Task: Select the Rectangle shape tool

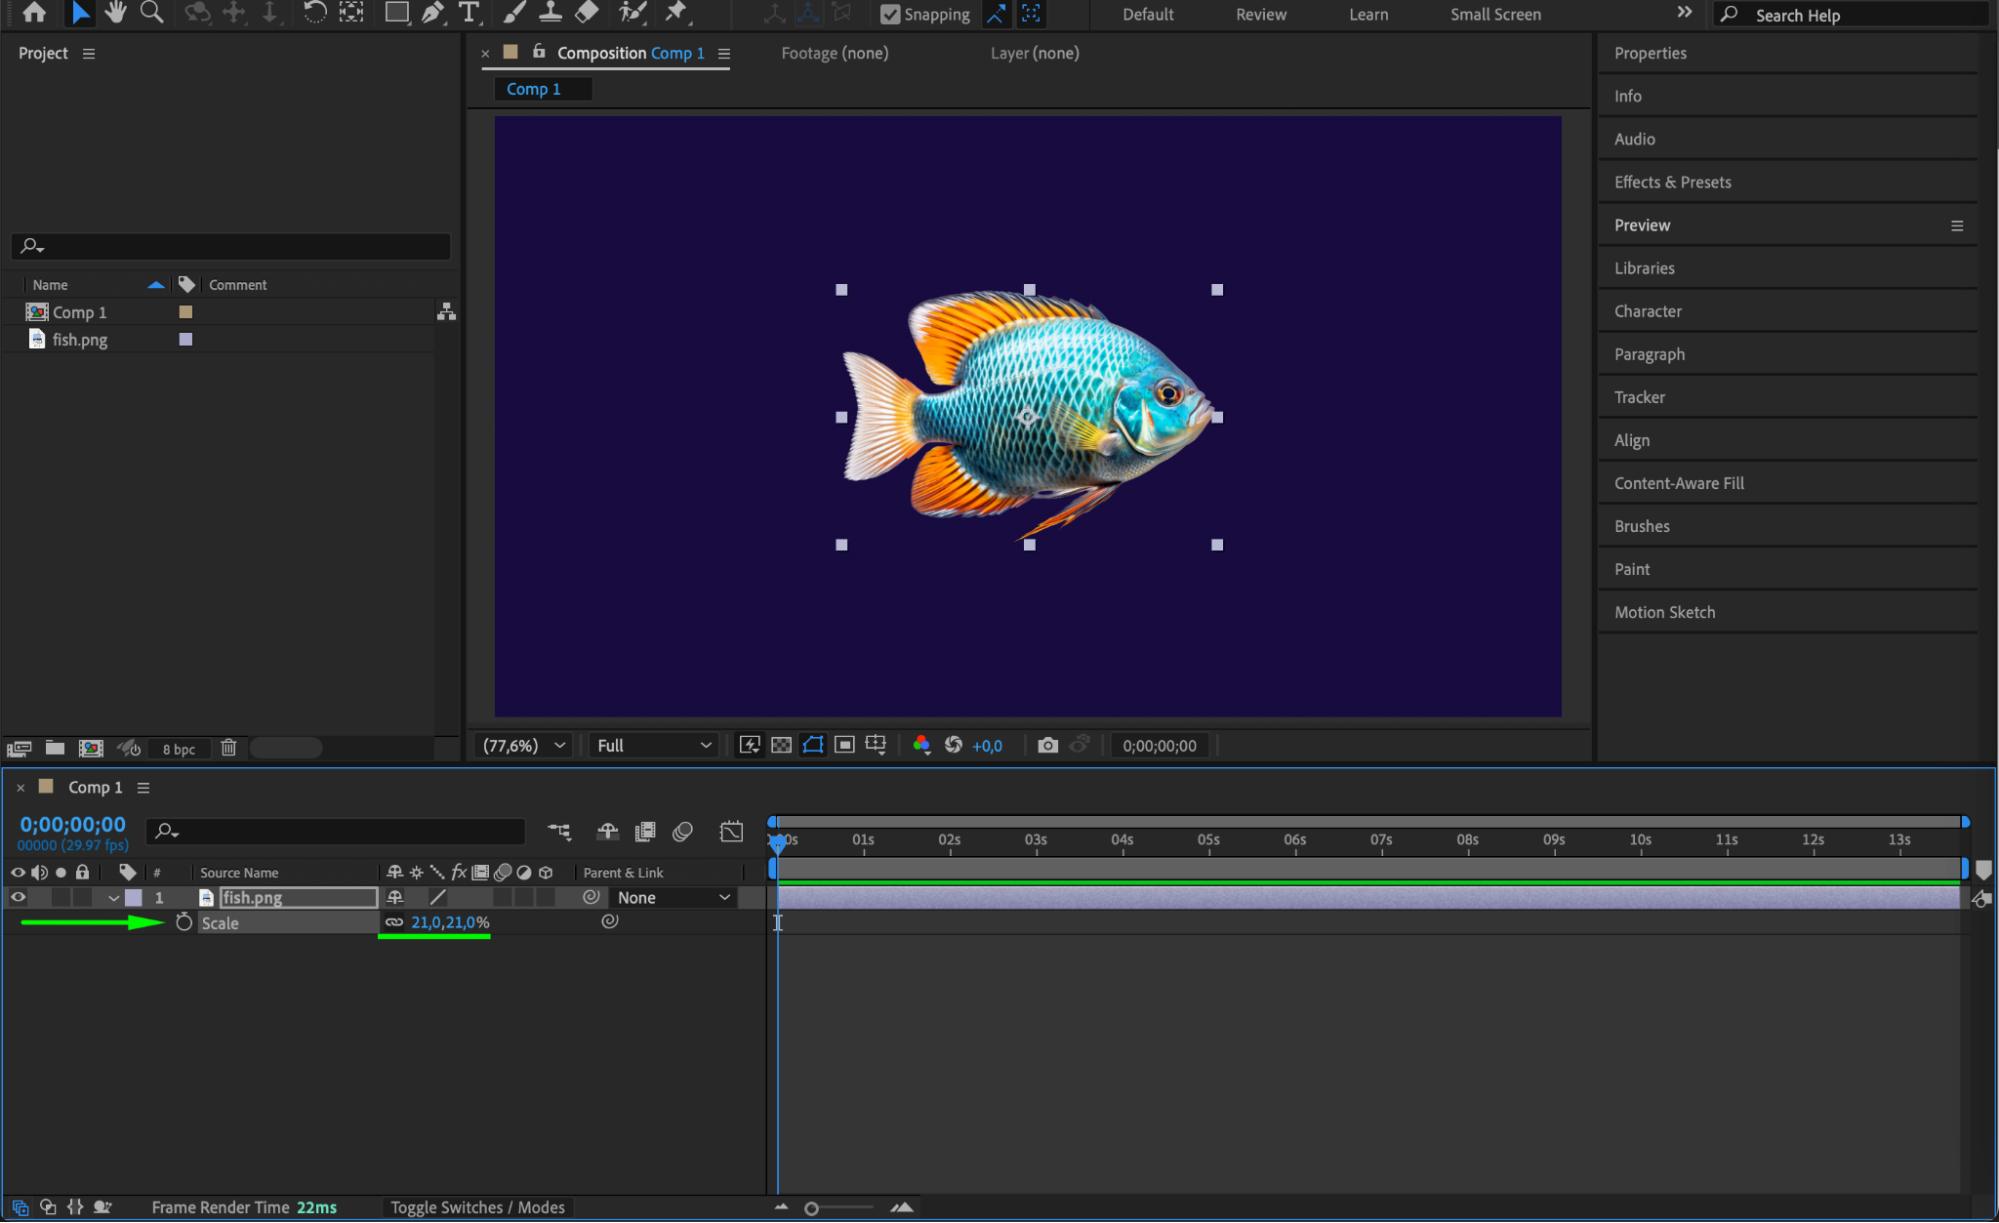Action: (397, 13)
